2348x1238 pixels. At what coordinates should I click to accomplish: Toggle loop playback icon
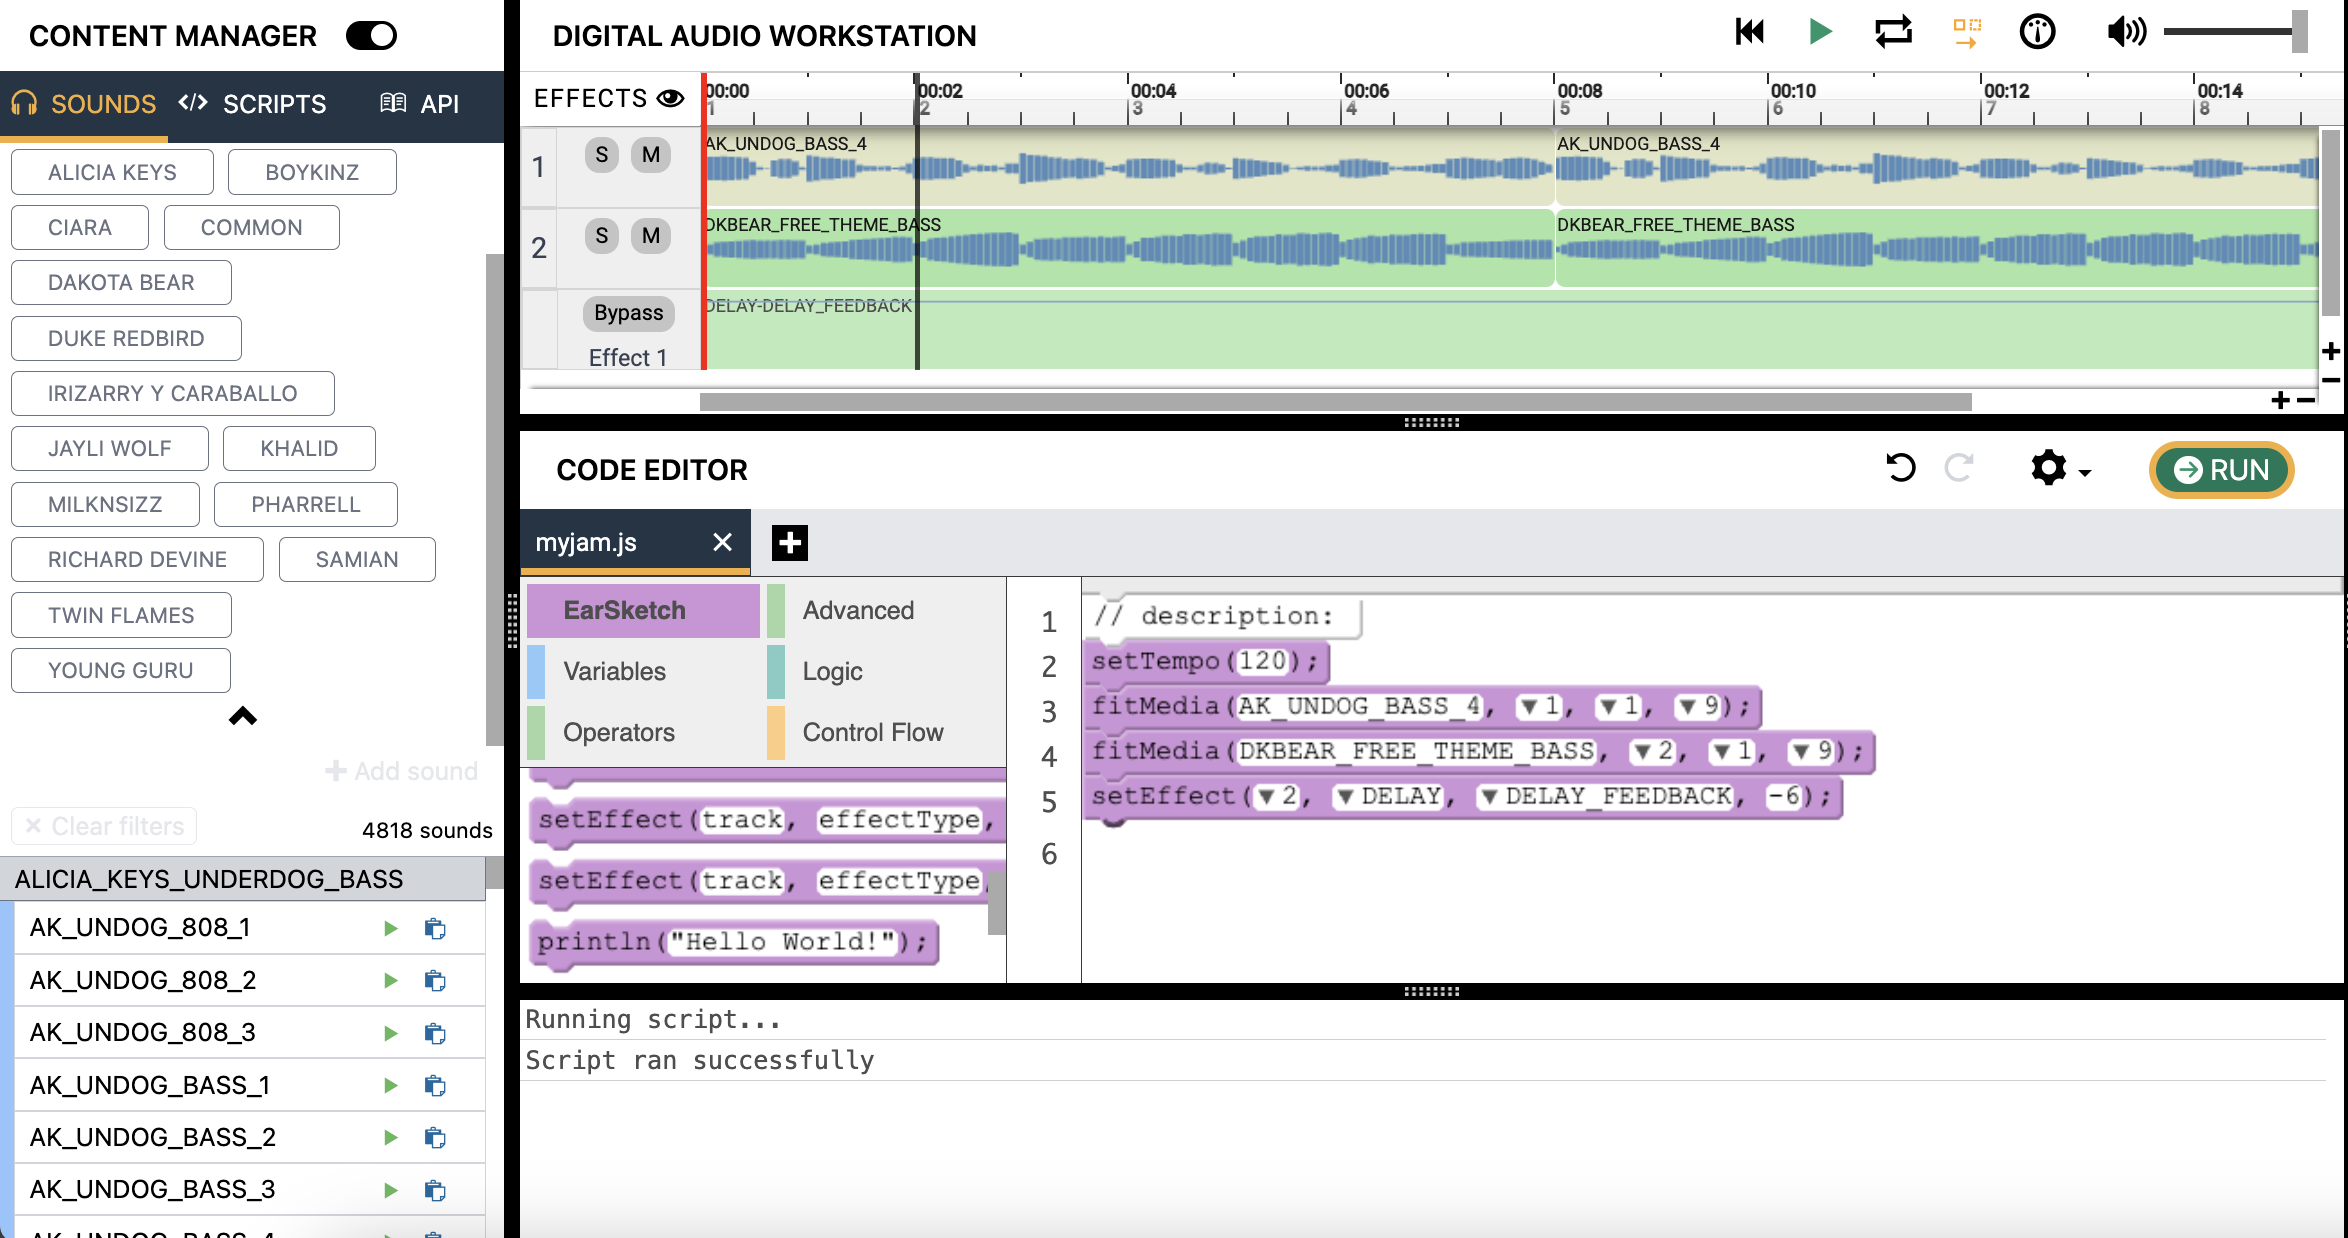coord(1893,32)
